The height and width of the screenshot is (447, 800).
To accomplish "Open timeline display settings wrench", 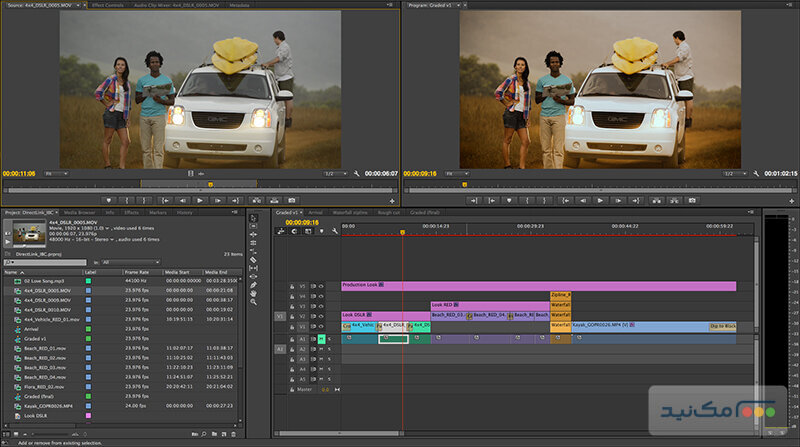I will [x=335, y=231].
